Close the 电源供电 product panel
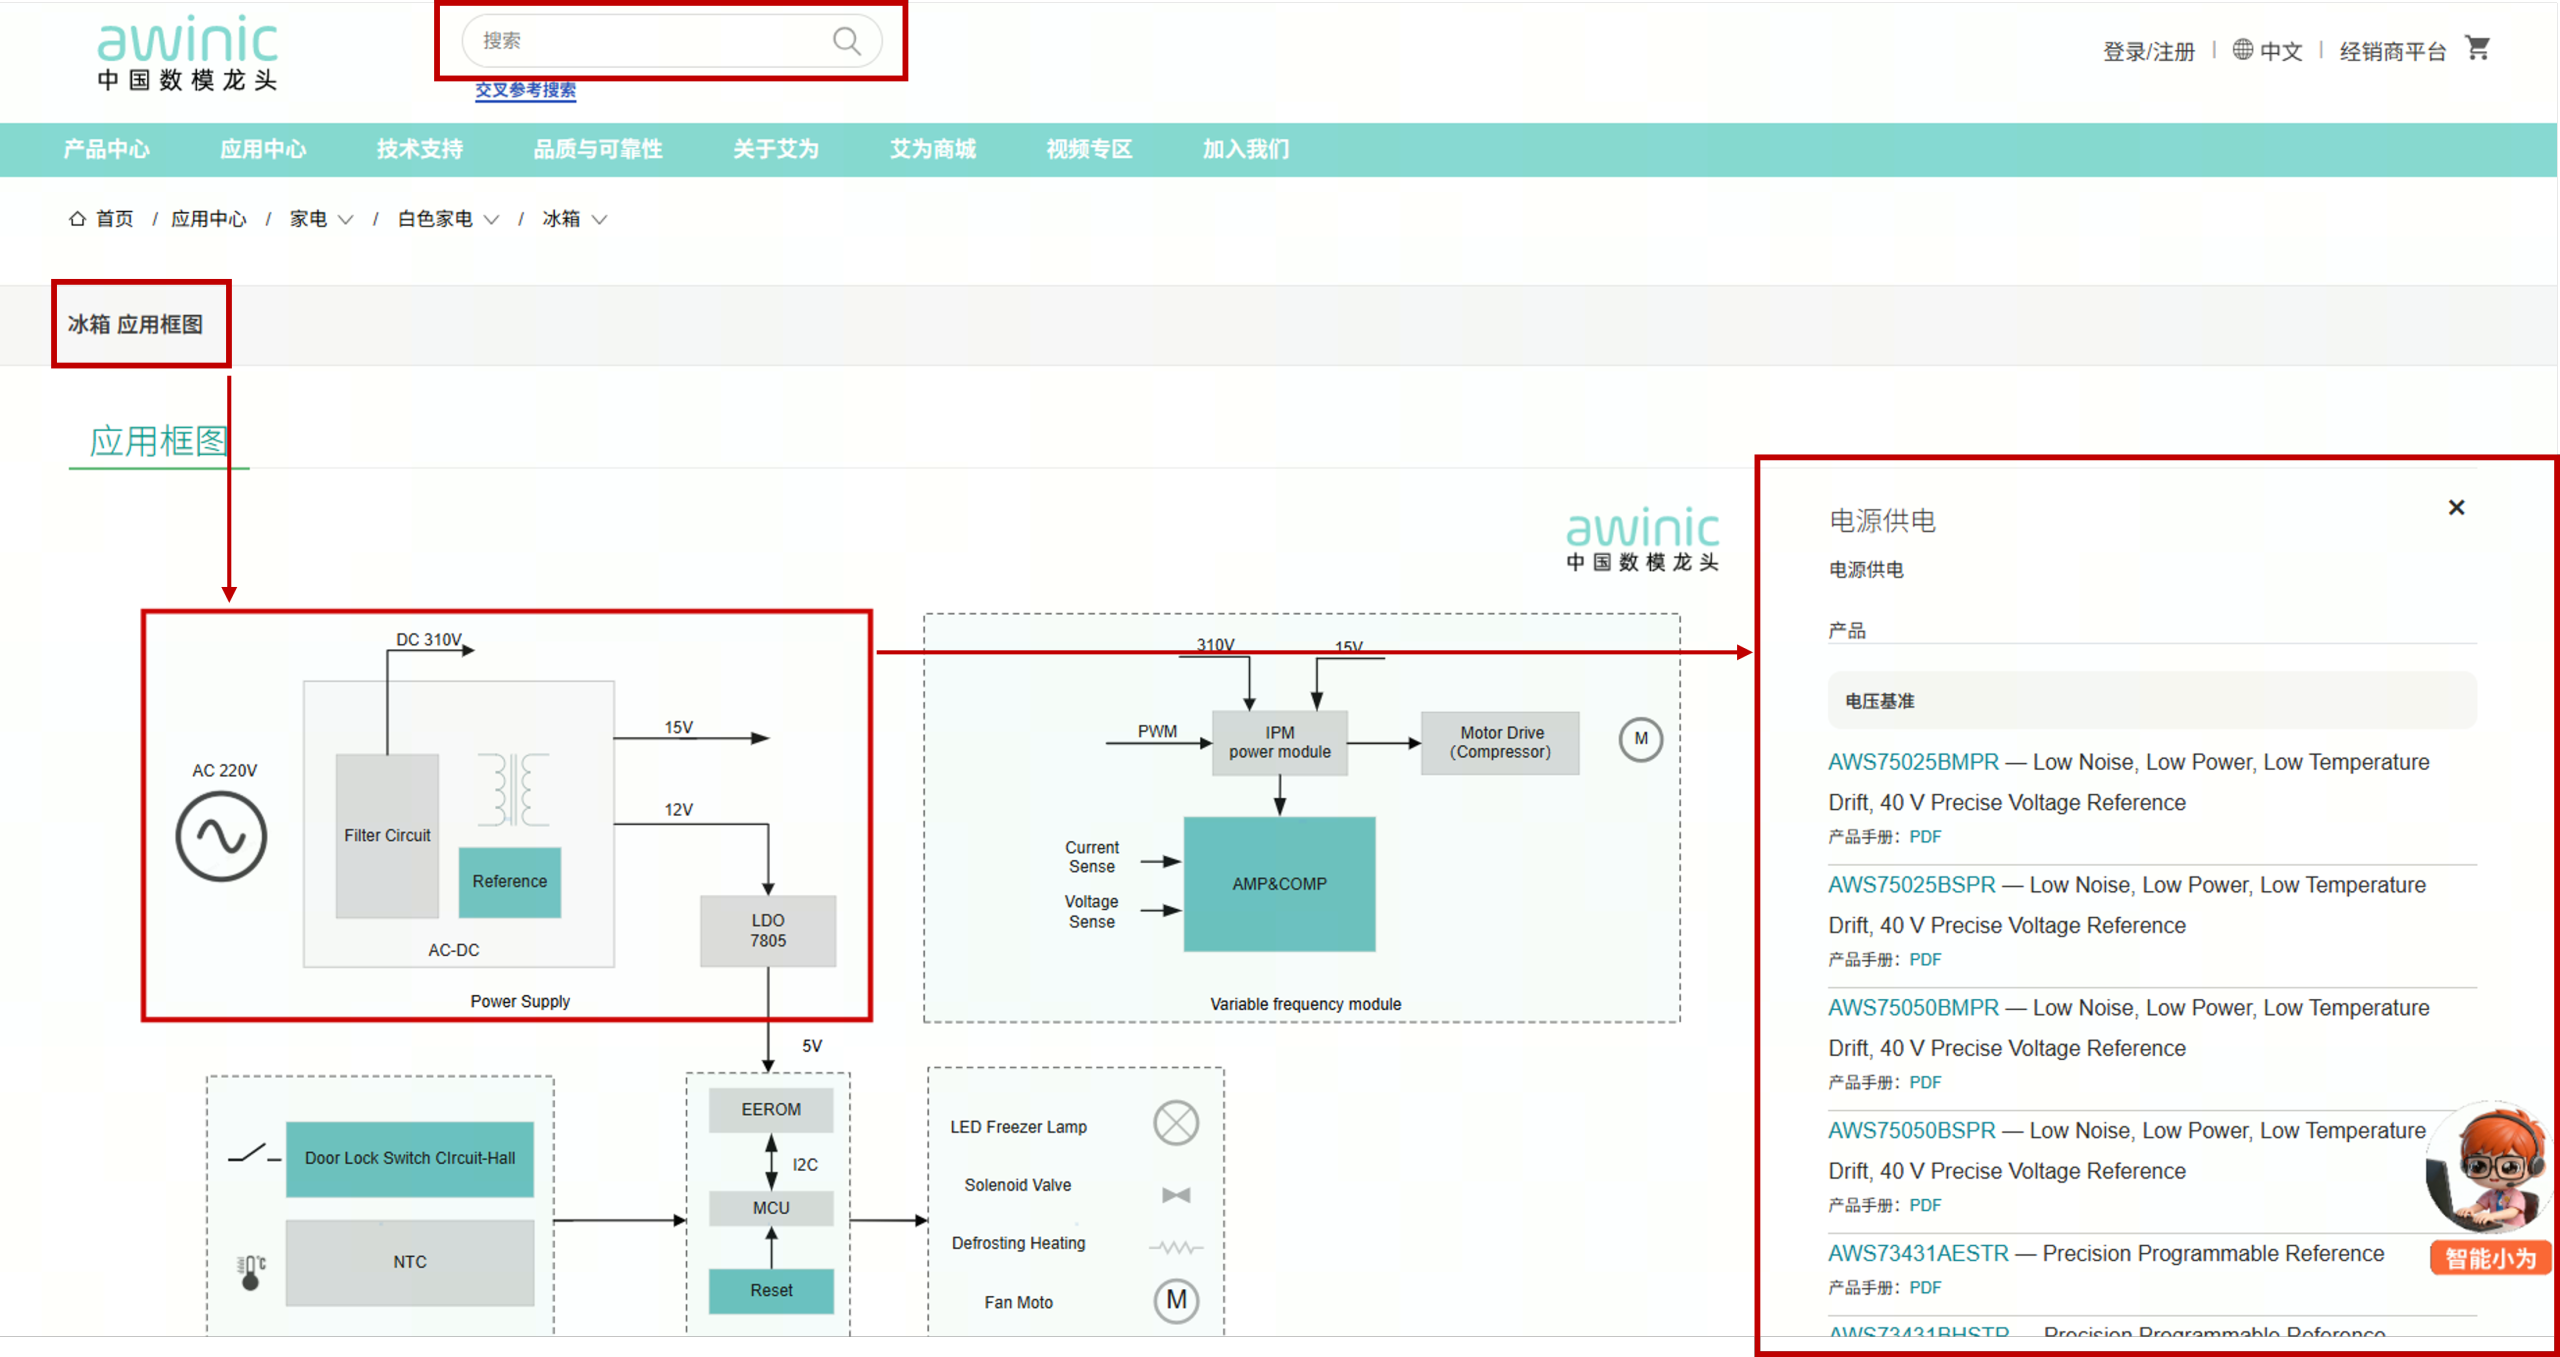2560x1357 pixels. tap(2456, 507)
